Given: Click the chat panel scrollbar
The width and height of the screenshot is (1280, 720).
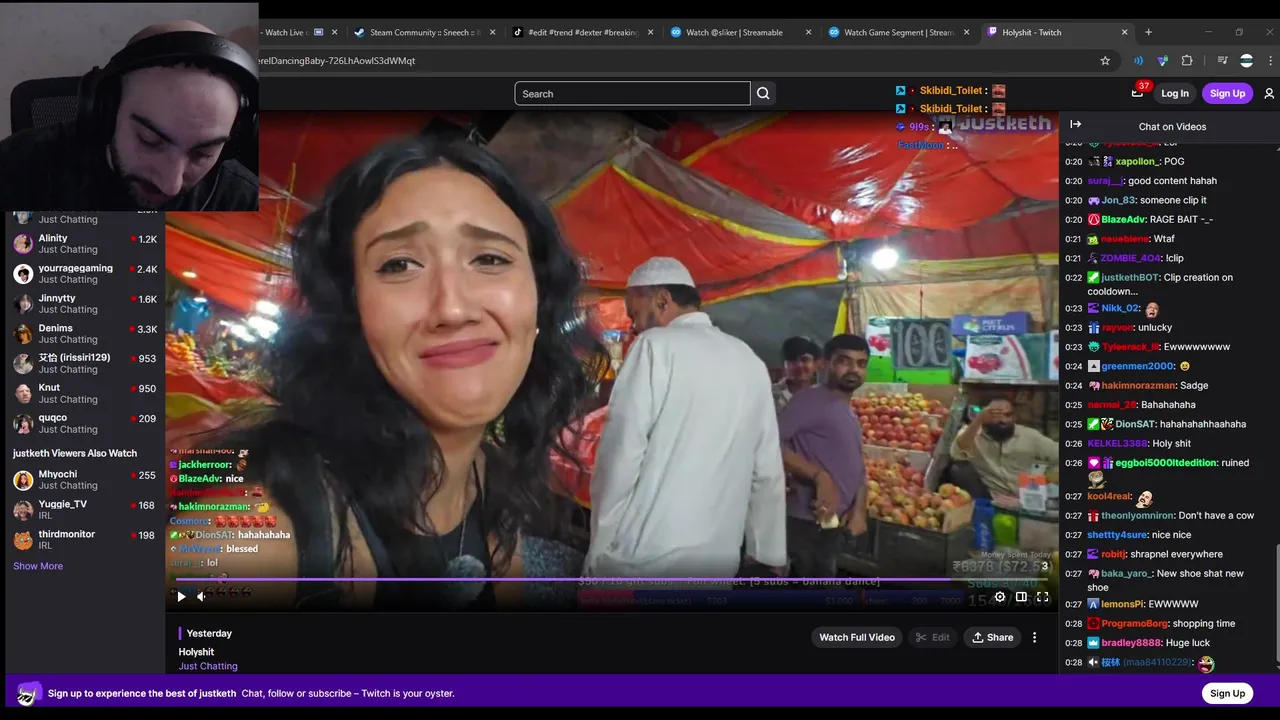Looking at the screenshot, I should 1276,604.
